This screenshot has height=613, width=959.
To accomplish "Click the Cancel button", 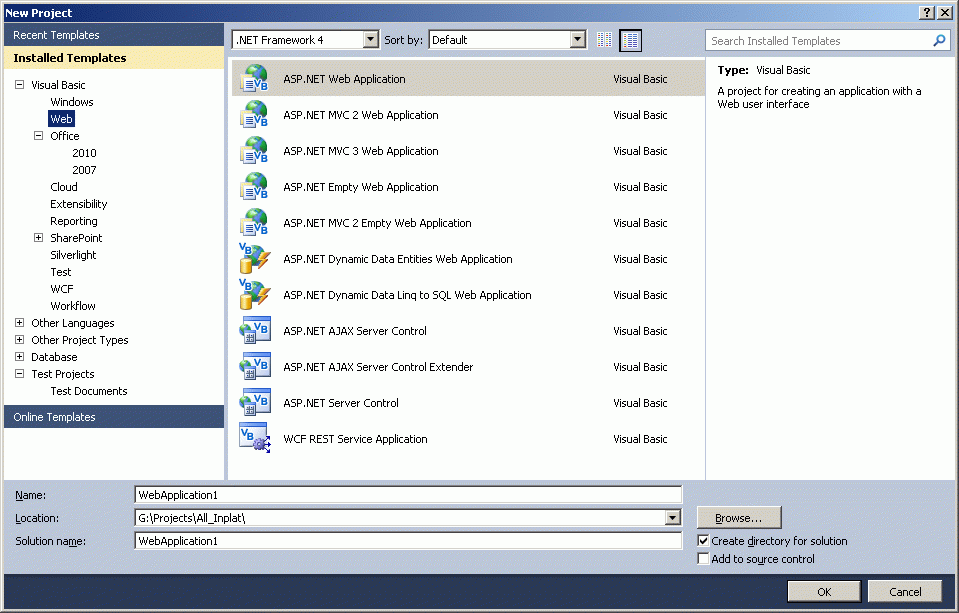I will click(x=905, y=592).
